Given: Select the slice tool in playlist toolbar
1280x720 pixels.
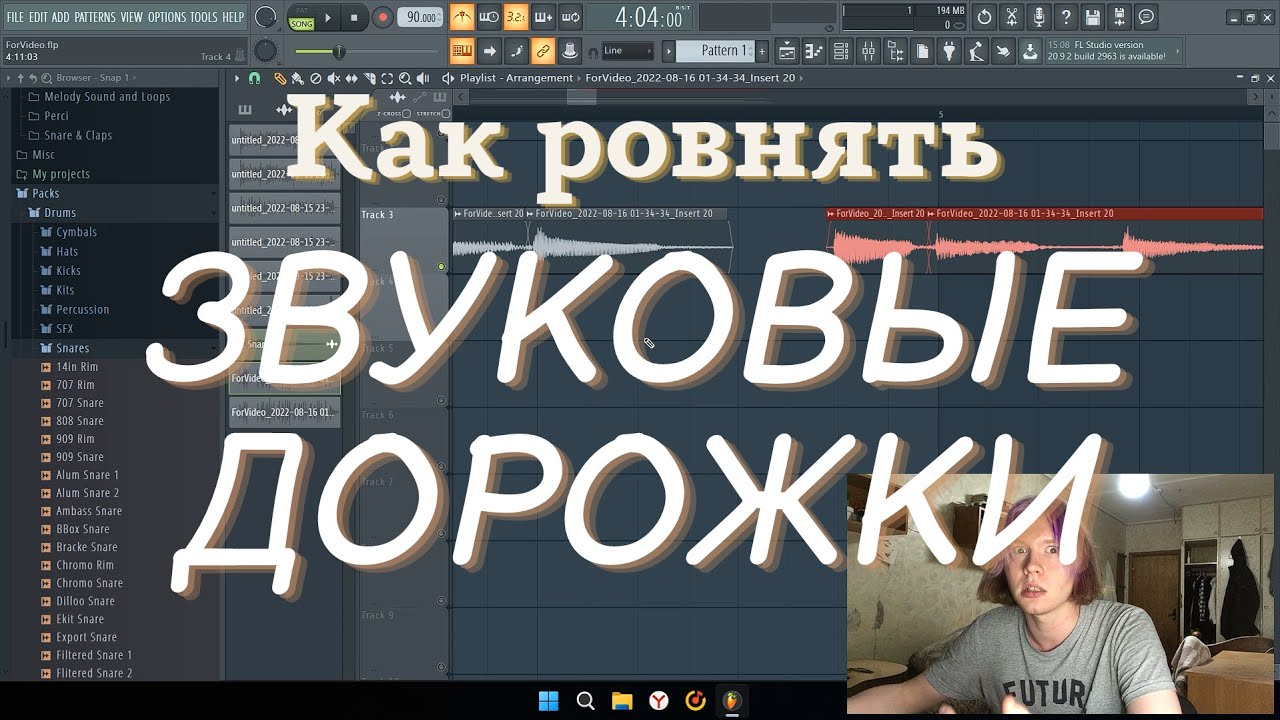Looking at the screenshot, I should pos(370,78).
